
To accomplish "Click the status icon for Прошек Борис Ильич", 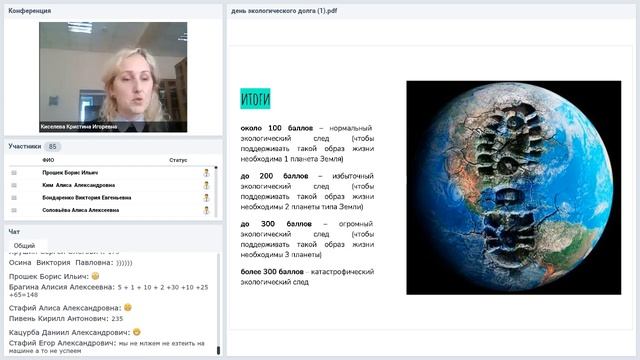I will coord(207,173).
